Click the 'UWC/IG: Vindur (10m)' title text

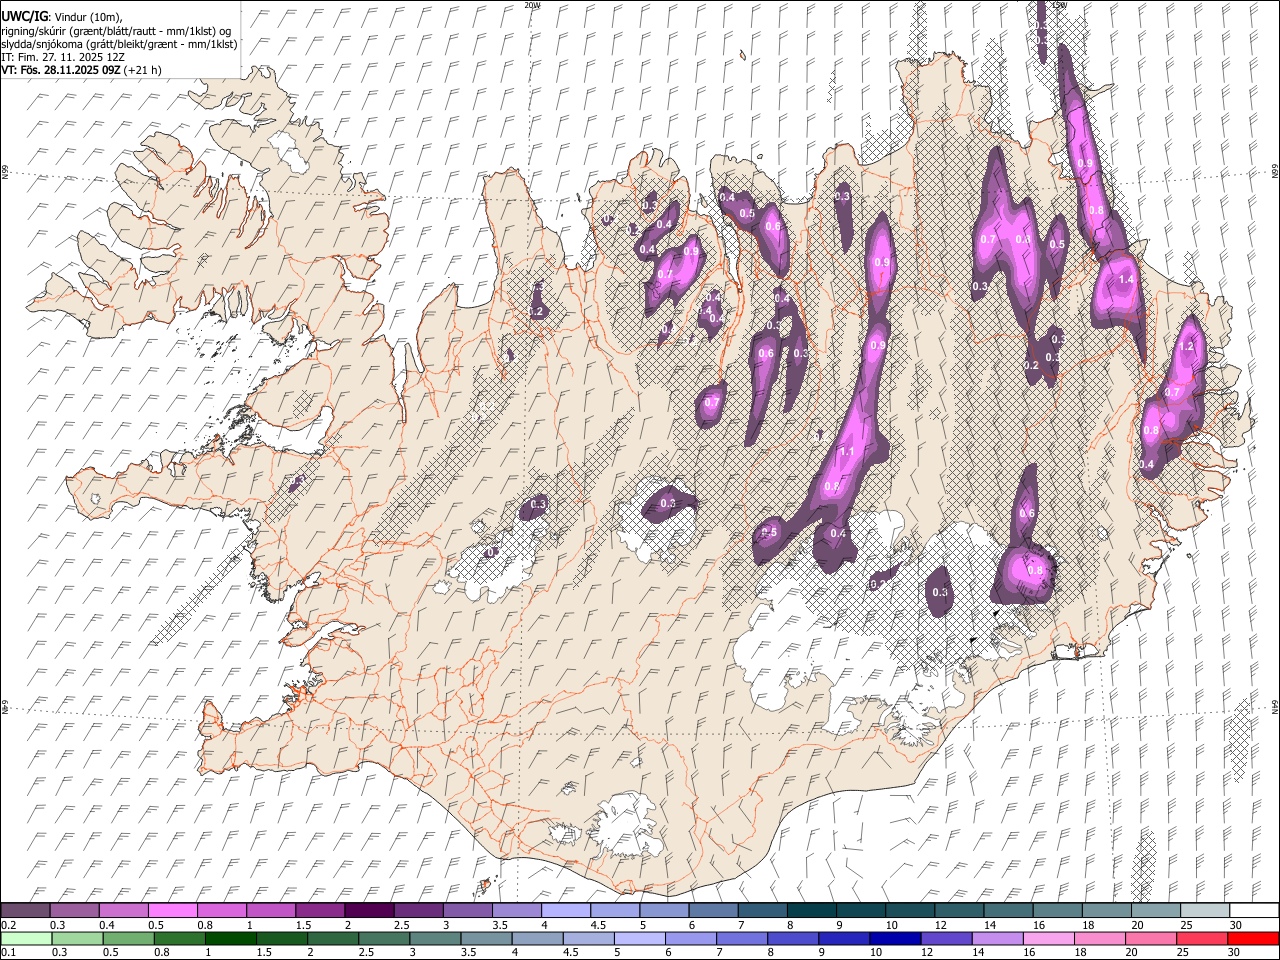pyautogui.click(x=64, y=17)
